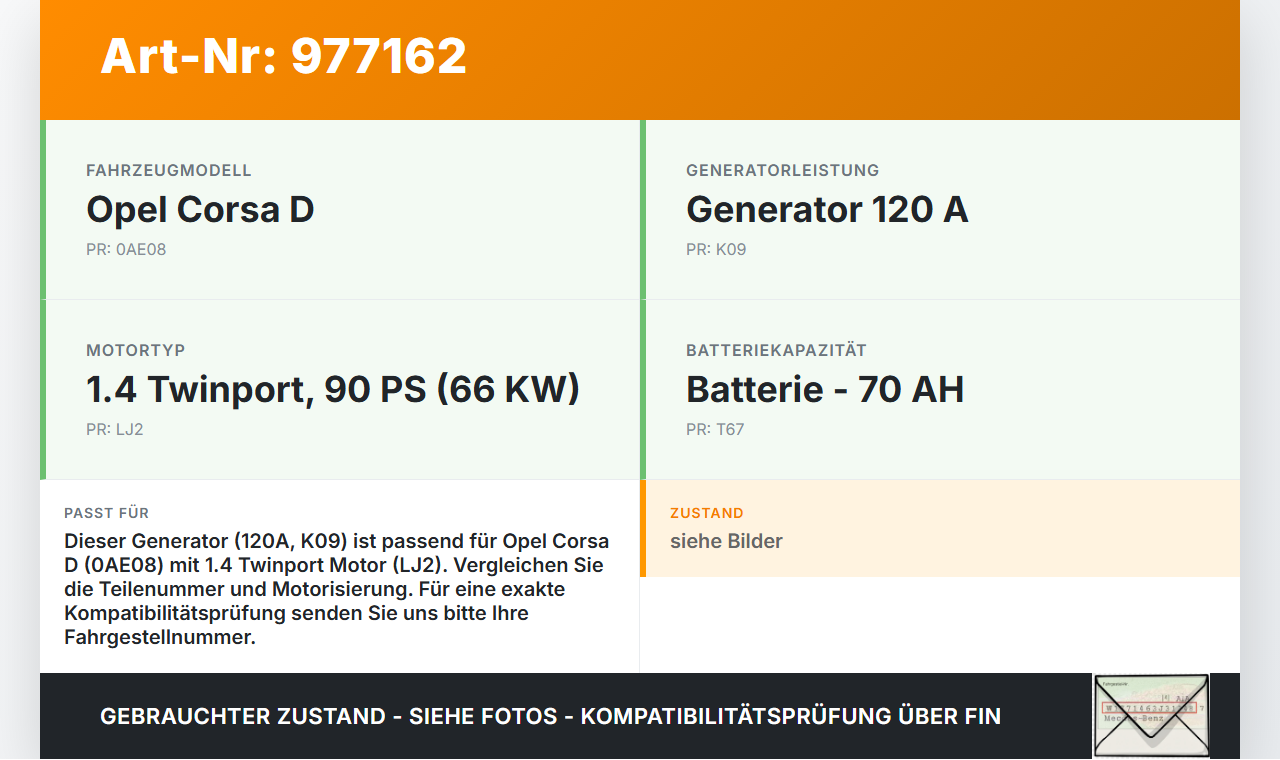This screenshot has width=1280, height=760.
Task: Click the "GENERATORLEISTUNG" label
Action: click(783, 171)
